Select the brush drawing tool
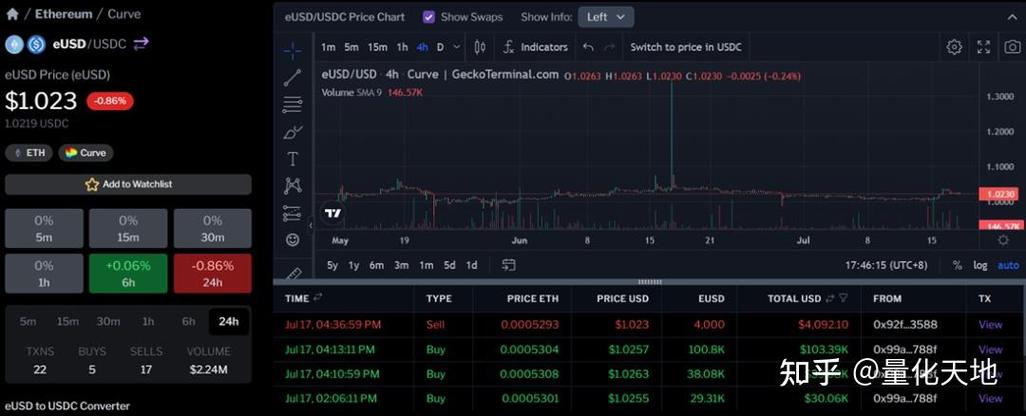Viewport: 1026px width, 416px height. 292,131
